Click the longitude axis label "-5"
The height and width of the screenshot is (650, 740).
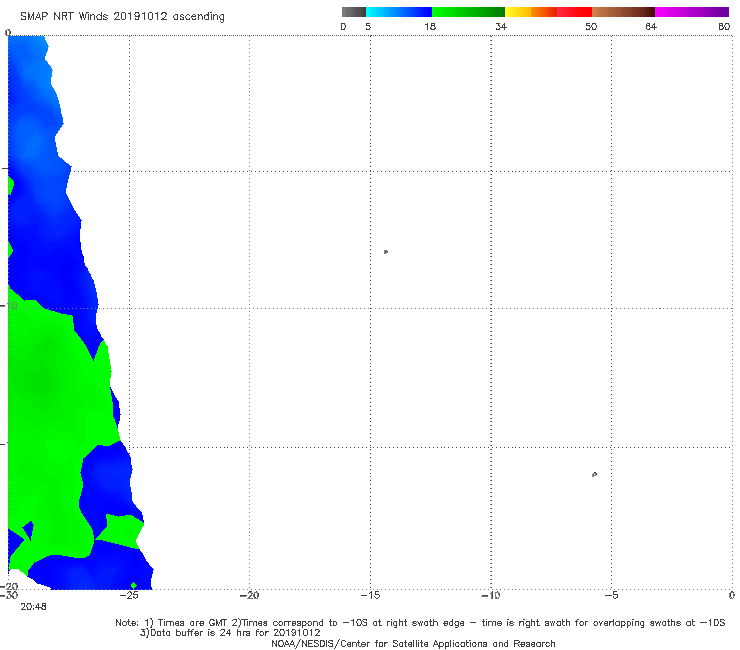[612, 595]
